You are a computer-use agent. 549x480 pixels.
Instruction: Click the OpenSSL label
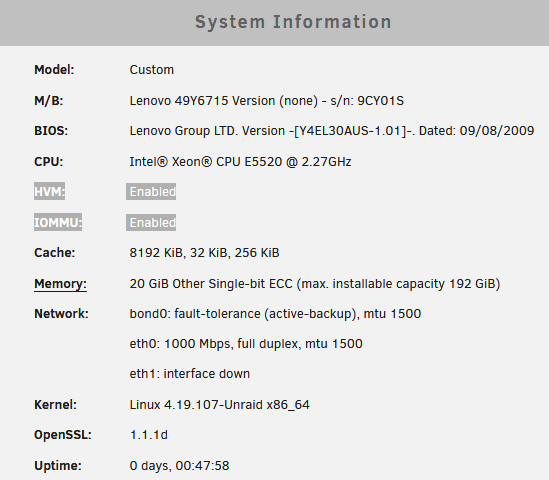(x=63, y=435)
